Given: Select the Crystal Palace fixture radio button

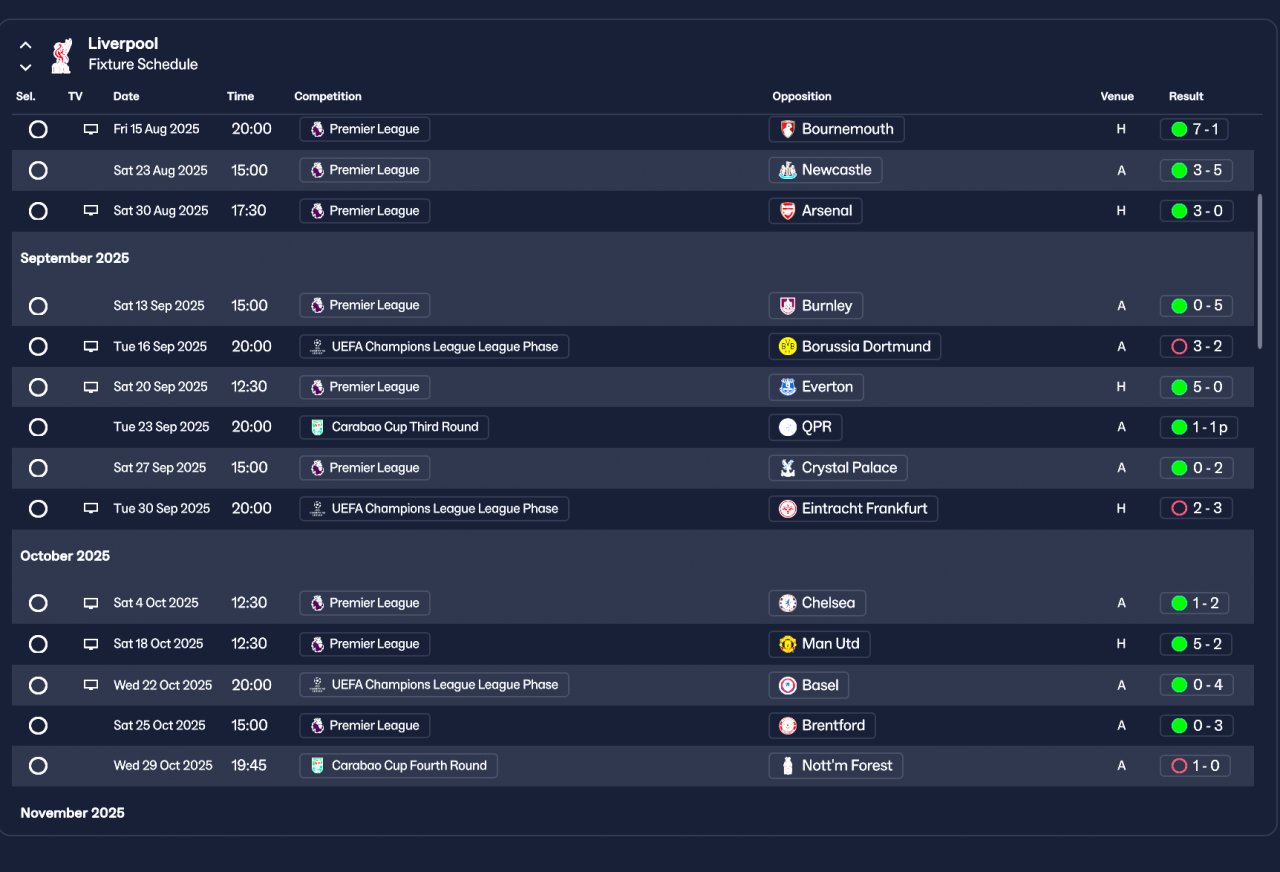Looking at the screenshot, I should click(38, 468).
